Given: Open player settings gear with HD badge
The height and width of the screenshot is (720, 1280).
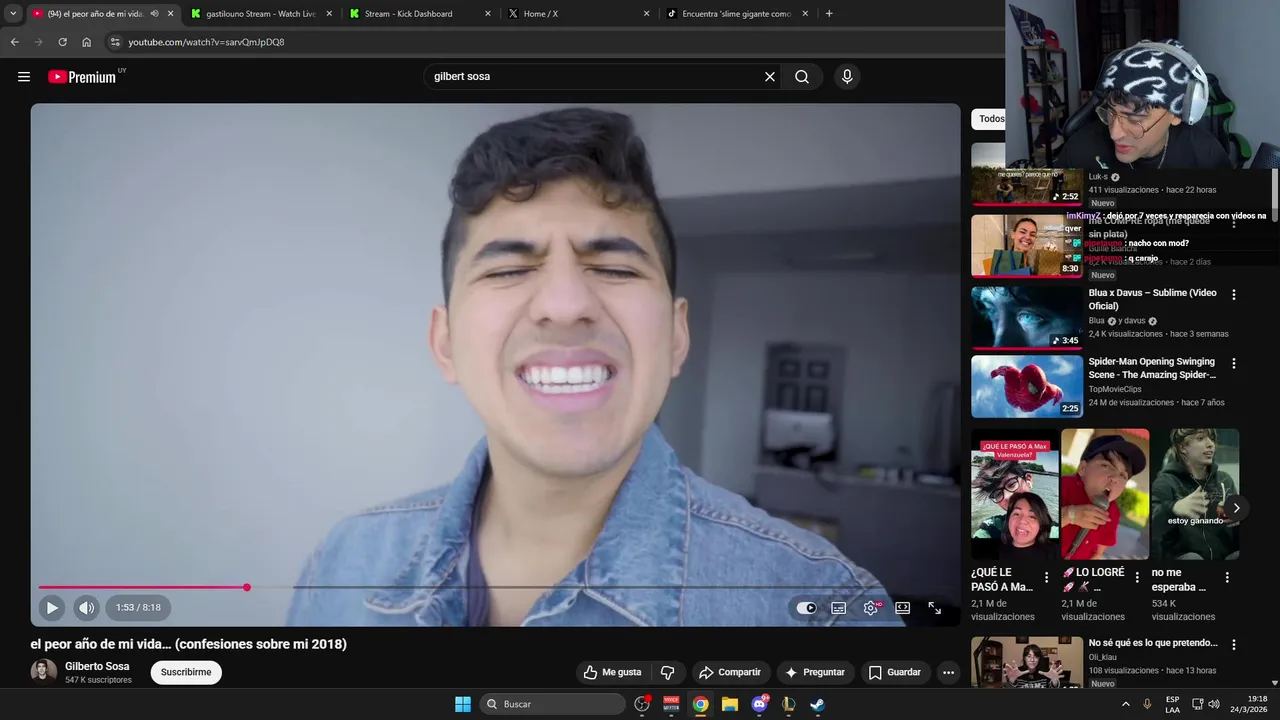Looking at the screenshot, I should tap(871, 608).
